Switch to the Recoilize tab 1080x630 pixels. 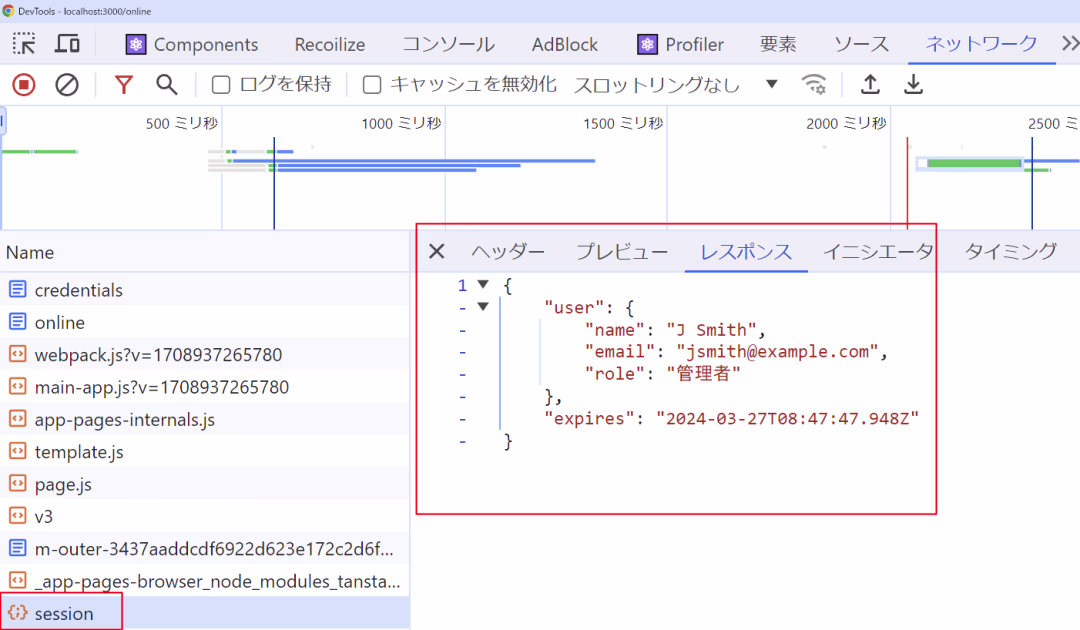[330, 44]
